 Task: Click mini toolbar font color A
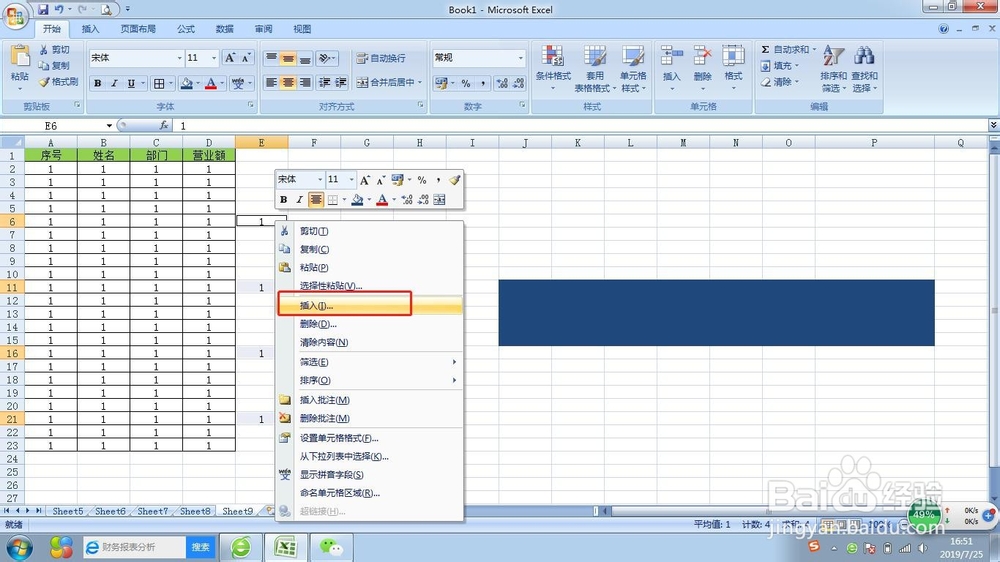coord(382,200)
